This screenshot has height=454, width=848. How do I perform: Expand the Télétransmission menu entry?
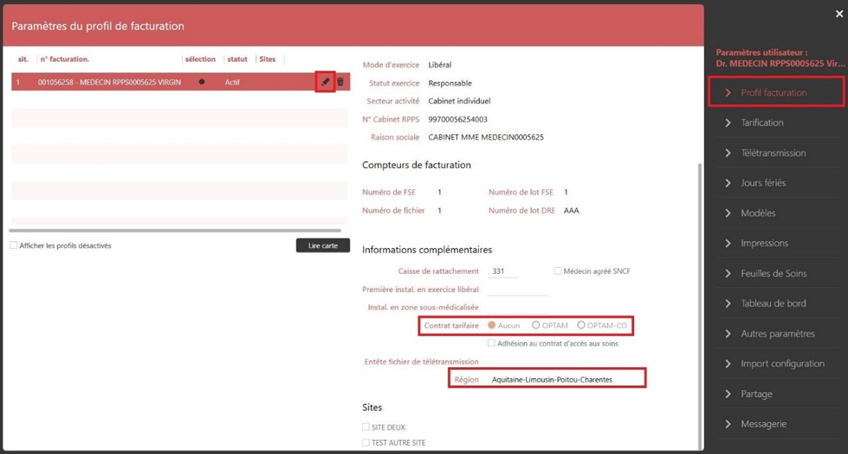(x=772, y=153)
